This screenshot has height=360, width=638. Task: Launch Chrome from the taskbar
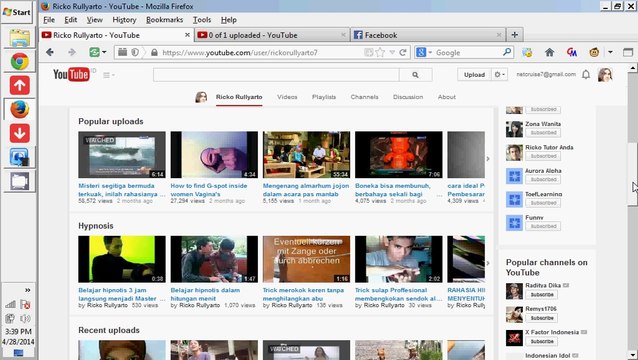pos(20,62)
